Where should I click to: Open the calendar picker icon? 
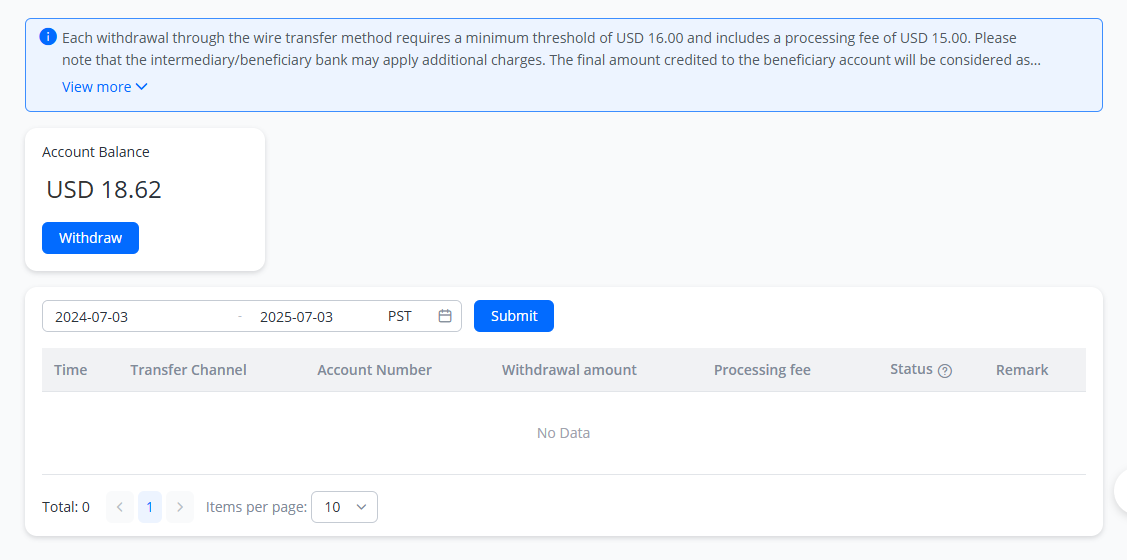[x=445, y=316]
